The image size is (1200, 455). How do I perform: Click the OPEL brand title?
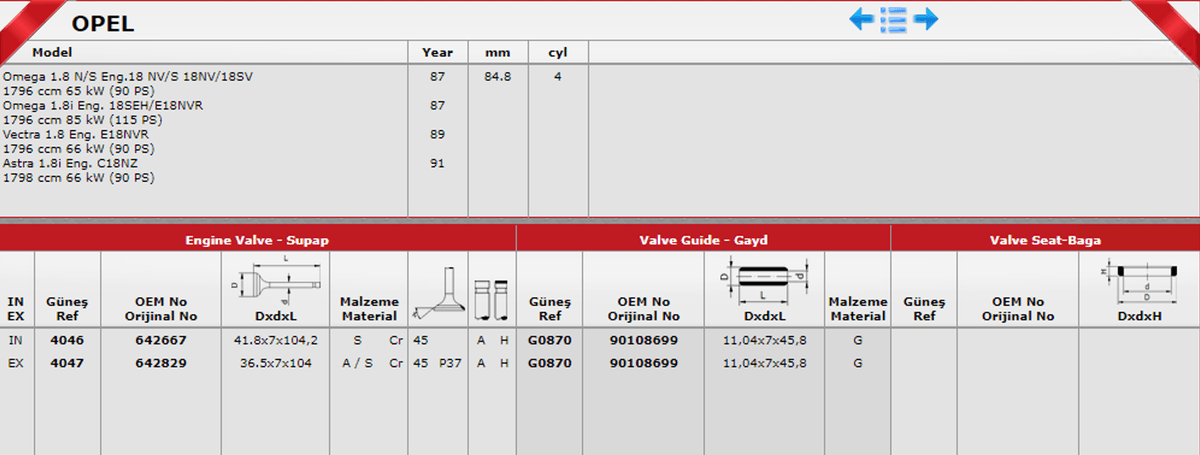coord(102,23)
